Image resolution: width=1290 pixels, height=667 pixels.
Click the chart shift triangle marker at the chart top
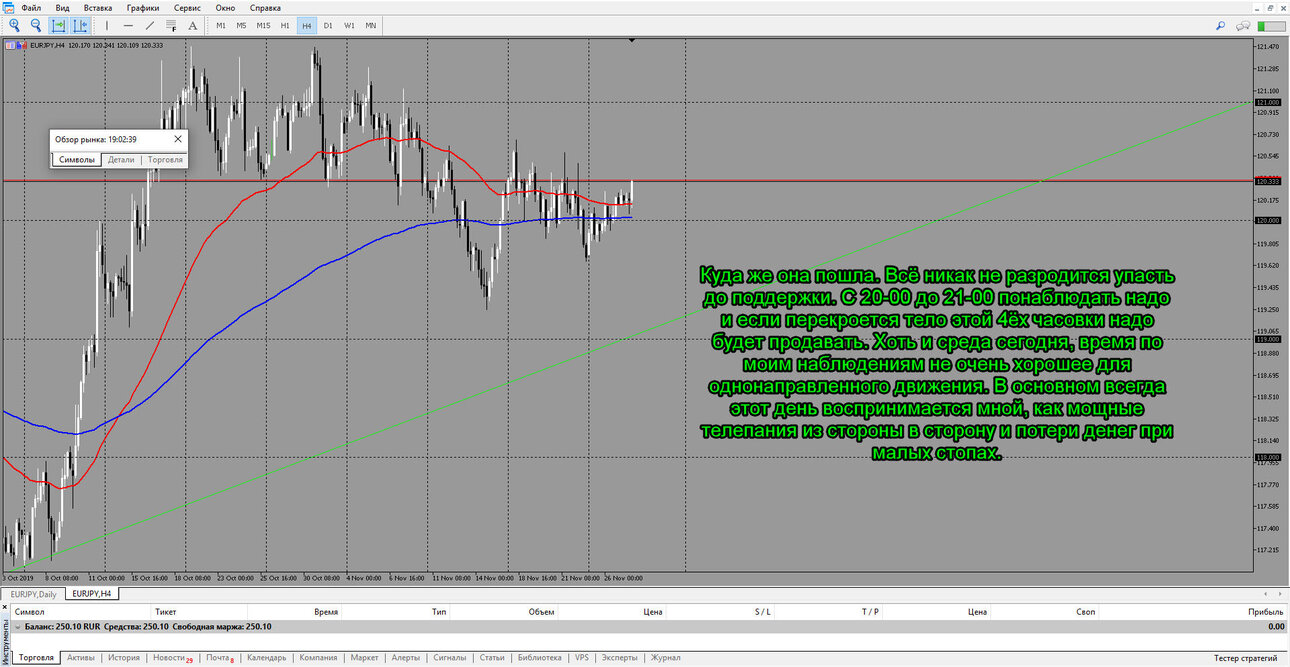coord(632,41)
